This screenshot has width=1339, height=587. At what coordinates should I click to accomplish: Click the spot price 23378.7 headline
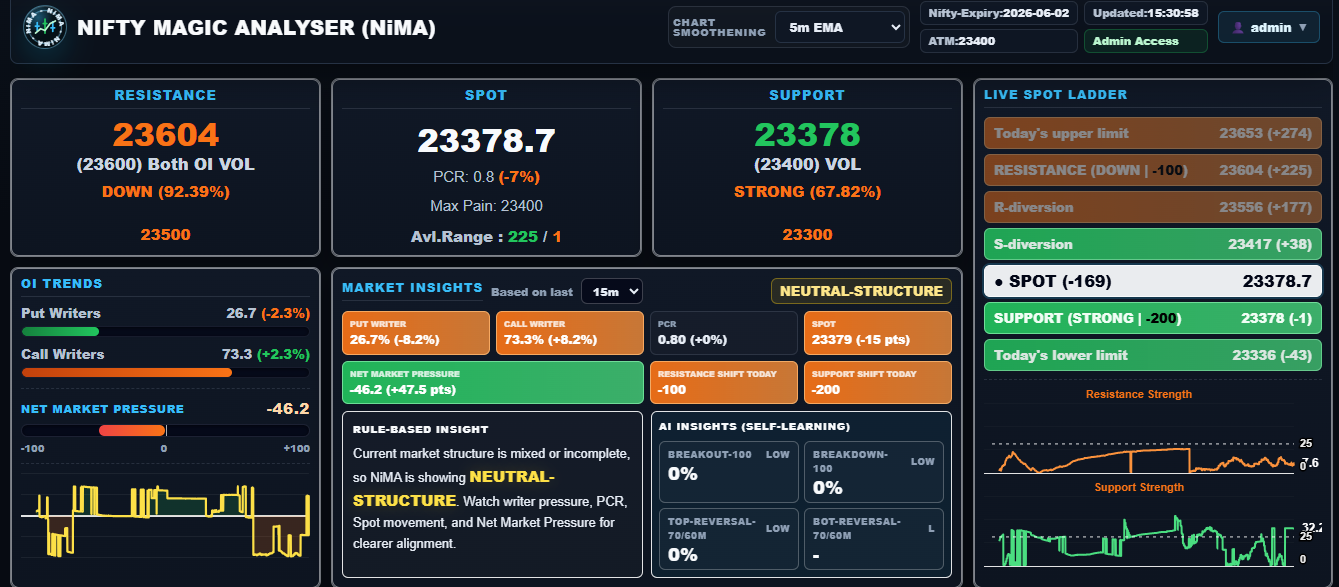point(486,141)
